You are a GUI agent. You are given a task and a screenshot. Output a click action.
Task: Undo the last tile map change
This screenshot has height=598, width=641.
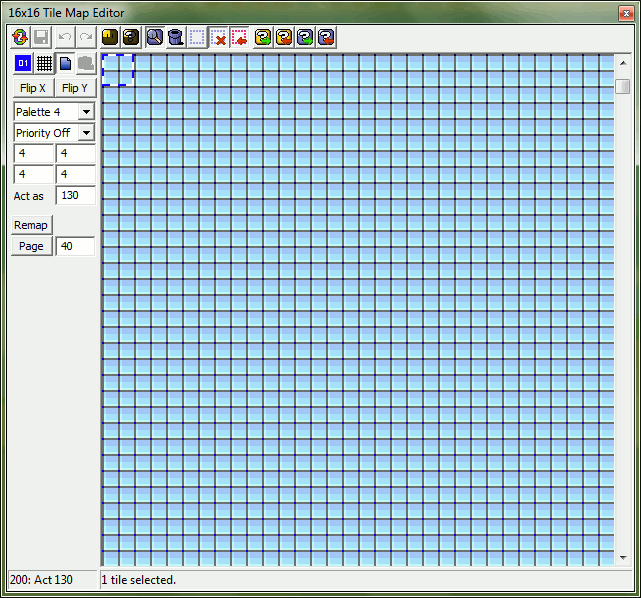(65, 38)
